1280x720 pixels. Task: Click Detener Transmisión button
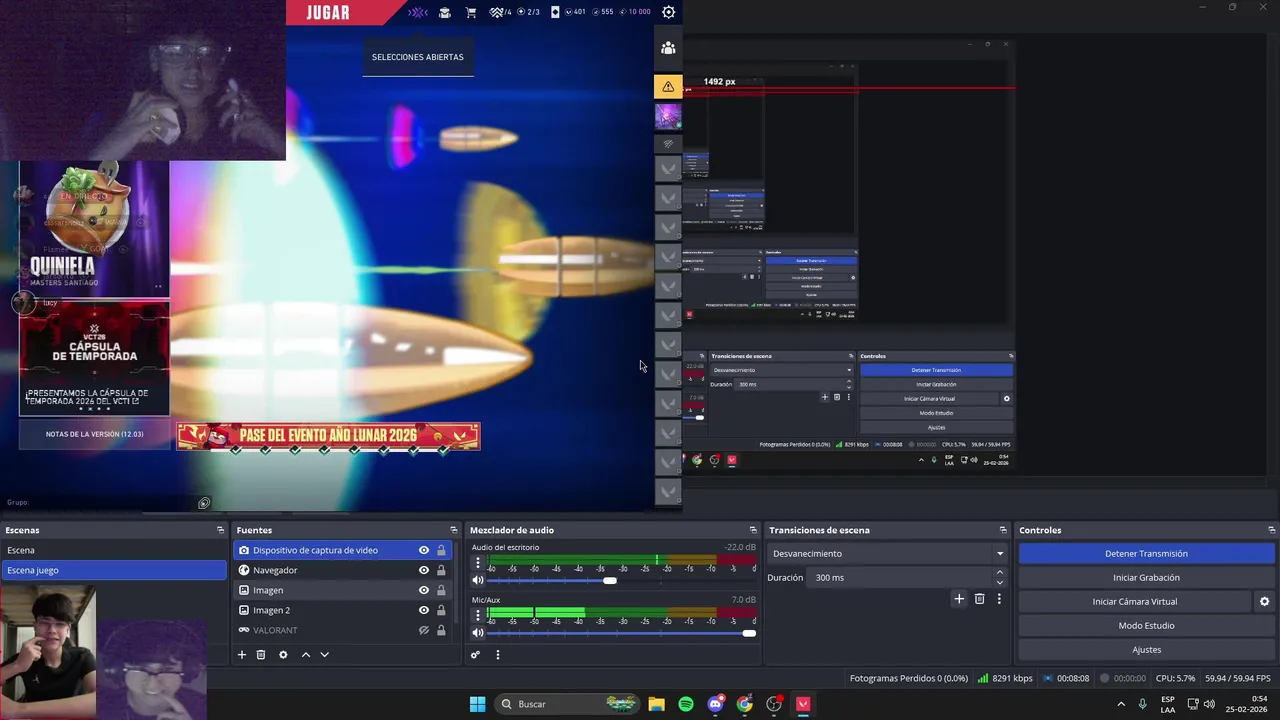[1146, 554]
